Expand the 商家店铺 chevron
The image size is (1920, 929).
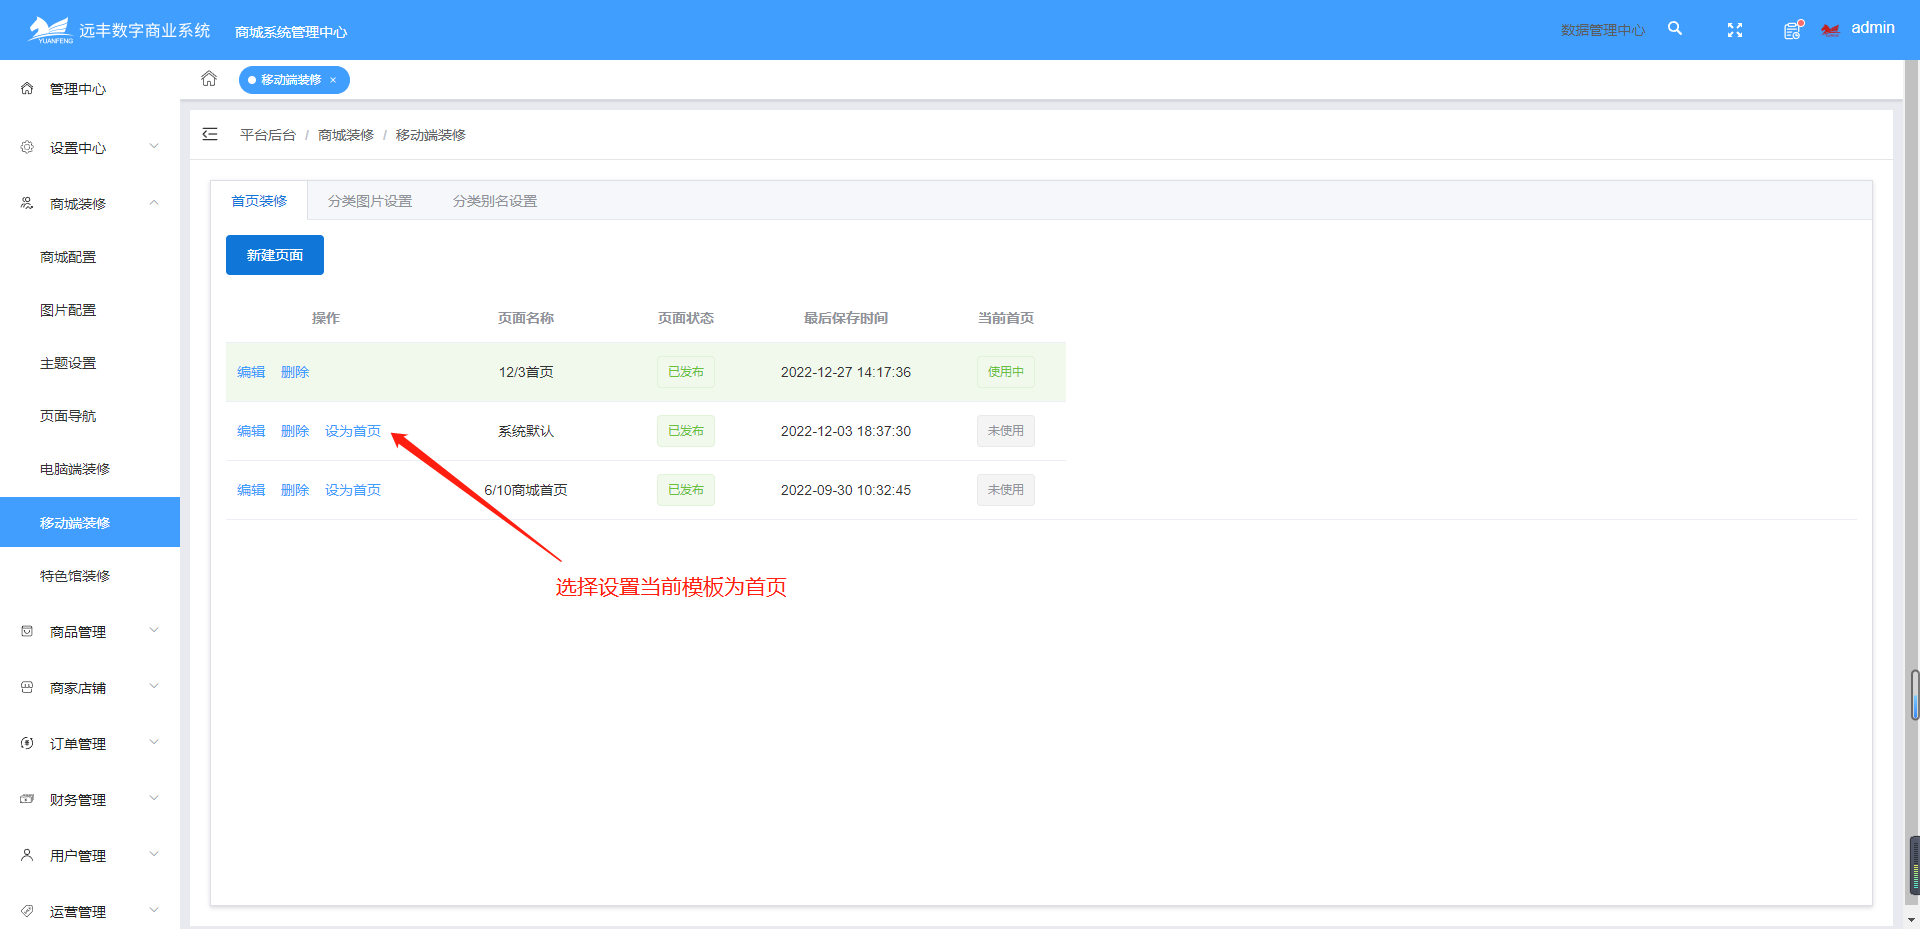154,686
